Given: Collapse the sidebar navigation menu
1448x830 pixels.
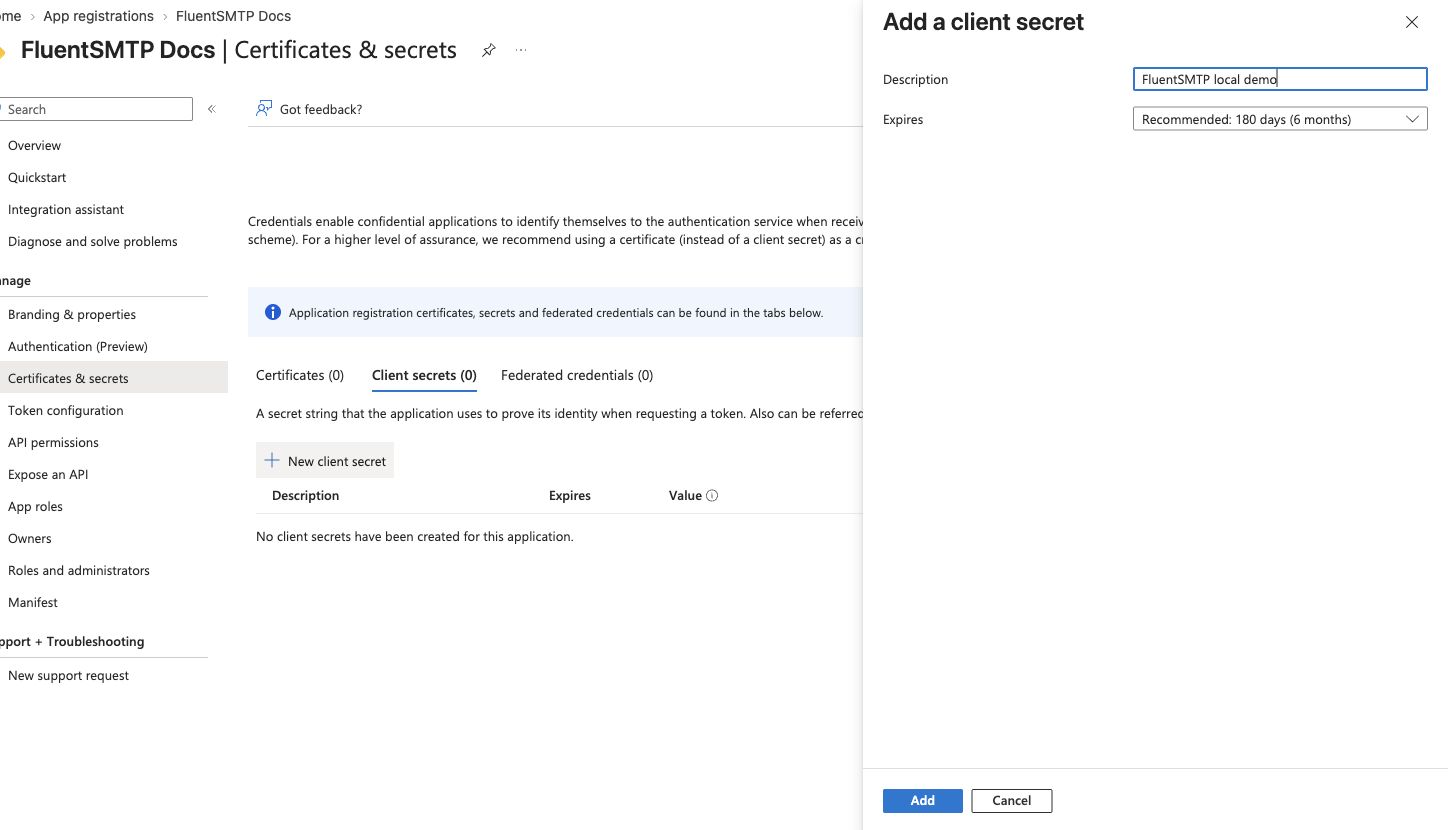Looking at the screenshot, I should pos(211,109).
